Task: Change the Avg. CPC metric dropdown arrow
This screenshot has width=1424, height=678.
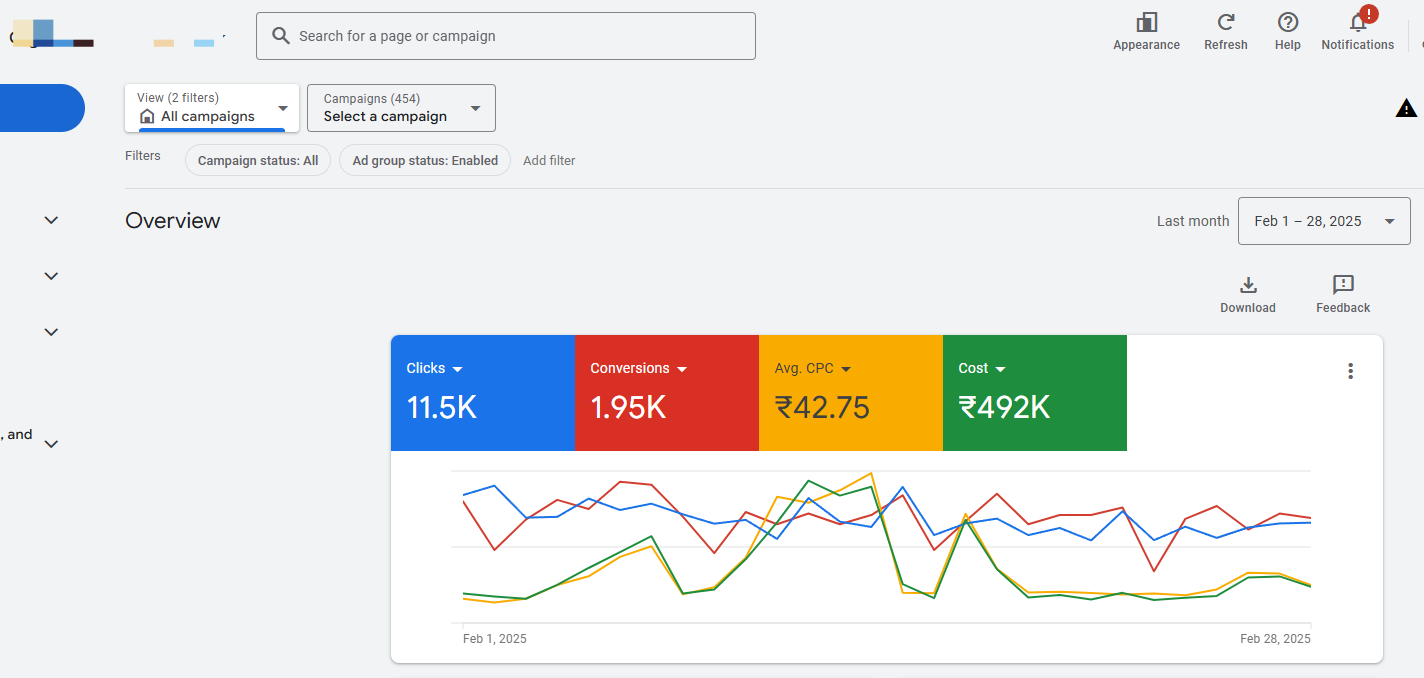Action: coord(846,369)
